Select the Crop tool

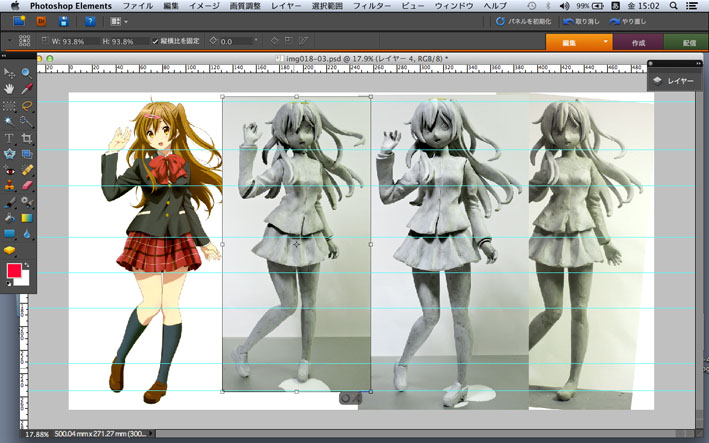tap(27, 138)
